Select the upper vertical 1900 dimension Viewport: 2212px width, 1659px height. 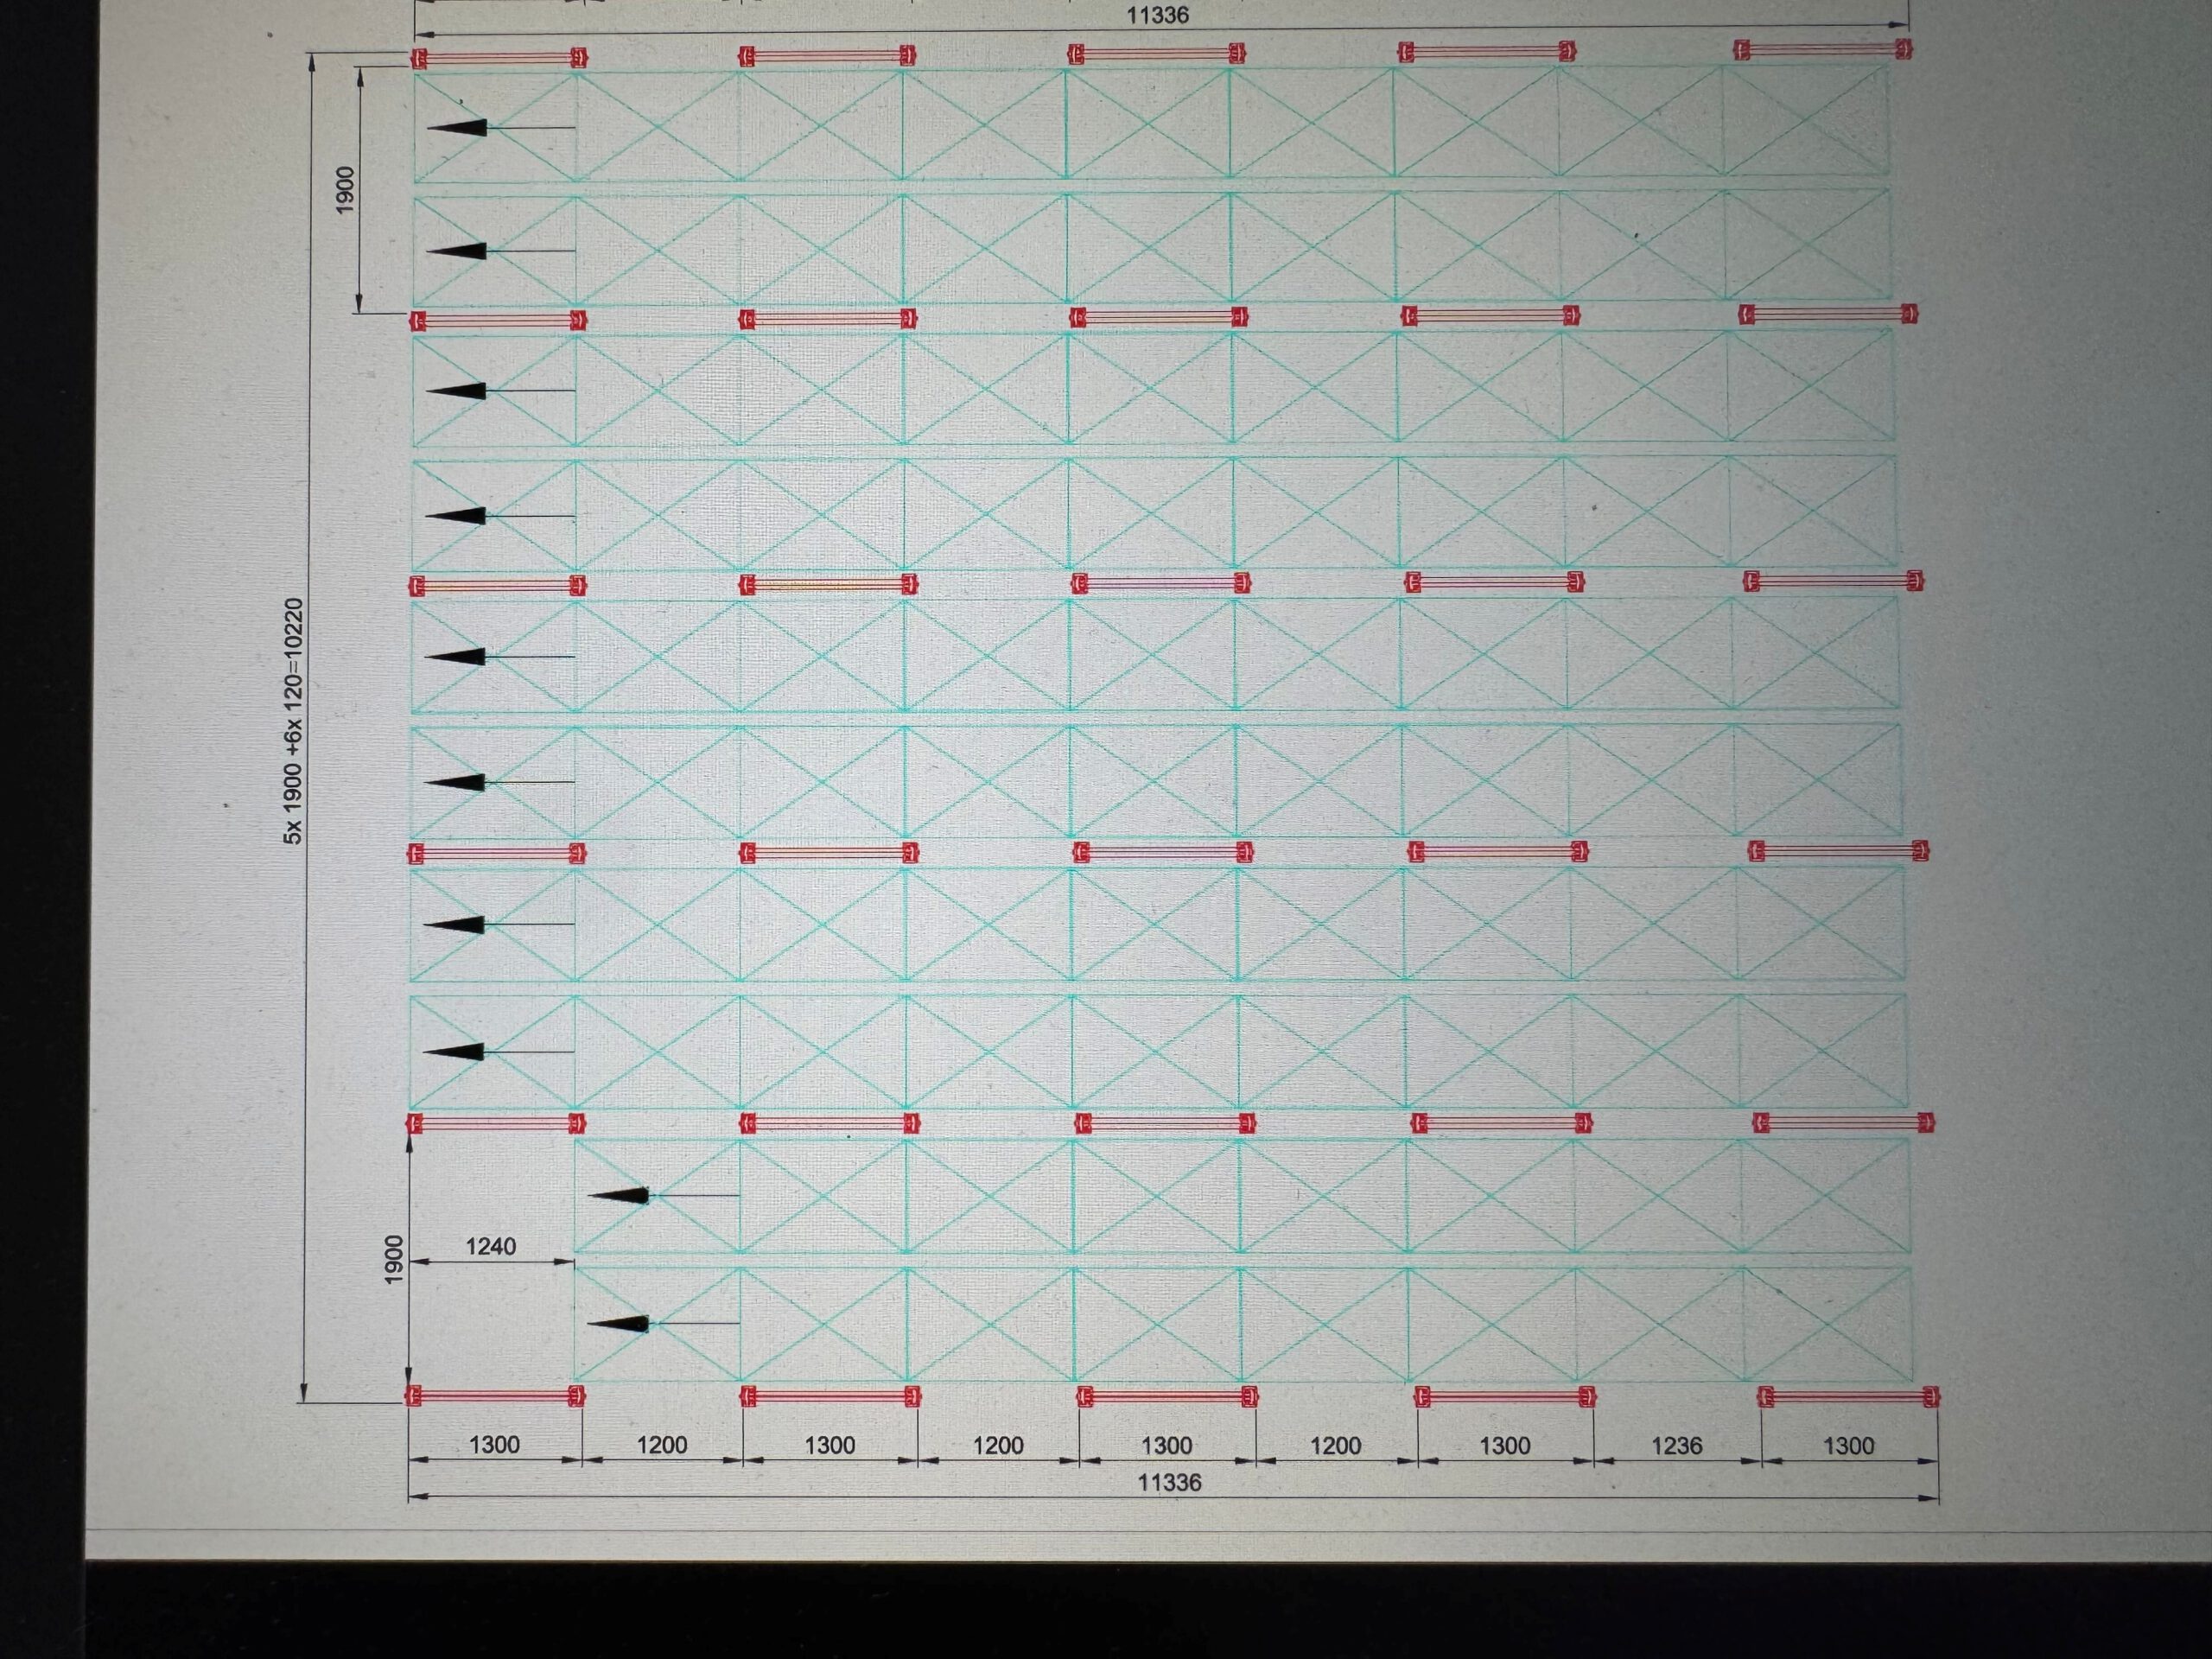[x=345, y=189]
